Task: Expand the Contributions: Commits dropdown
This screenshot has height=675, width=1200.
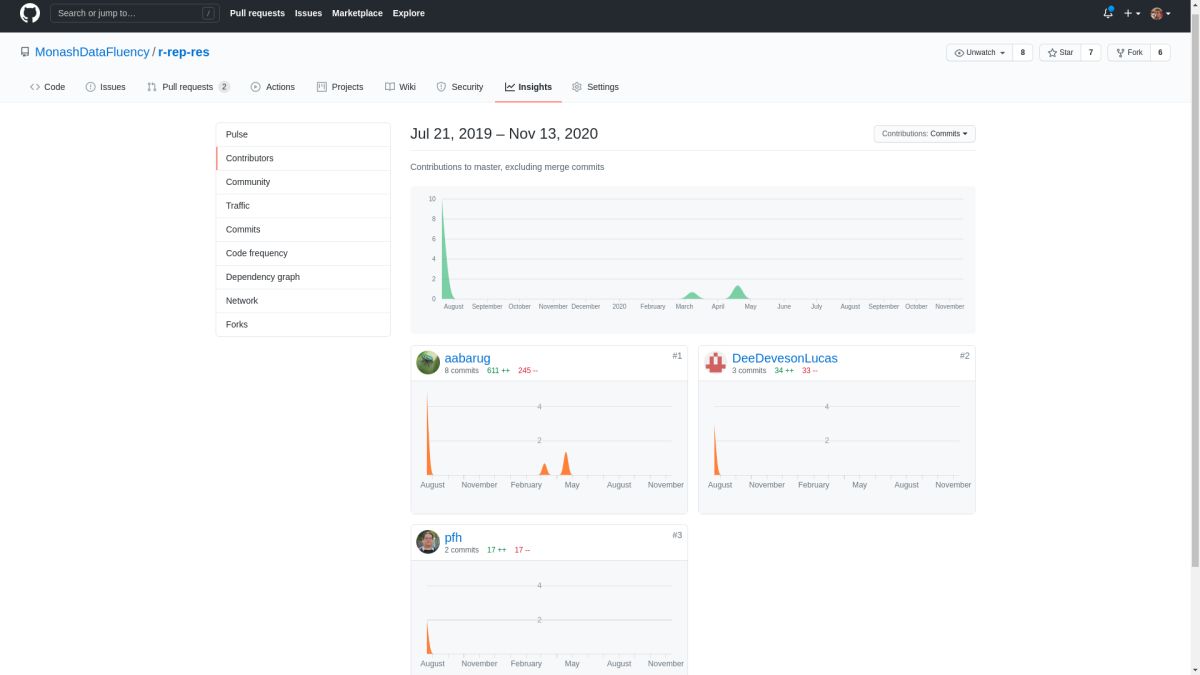Action: coord(924,134)
